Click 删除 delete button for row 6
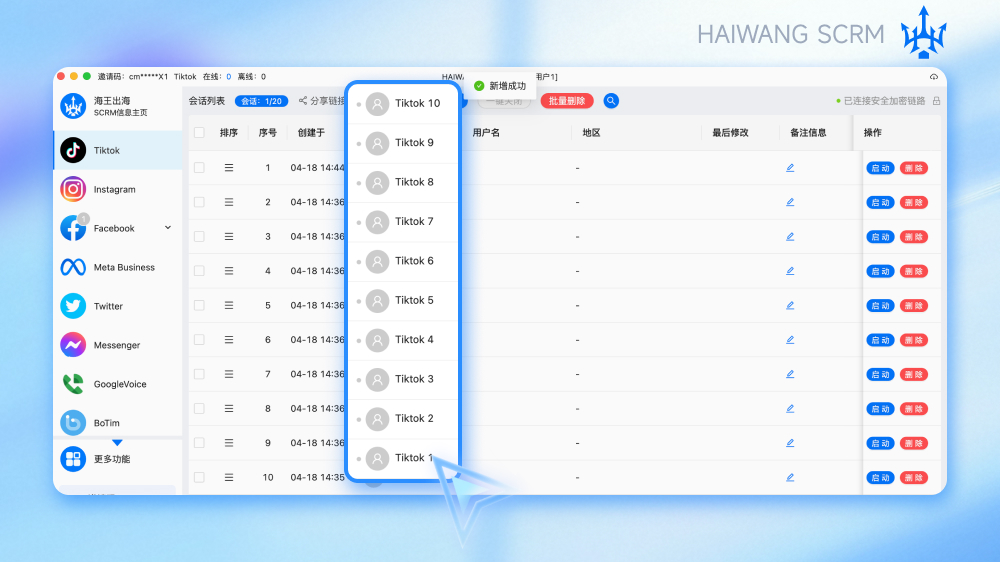The image size is (1000, 562). 914,340
